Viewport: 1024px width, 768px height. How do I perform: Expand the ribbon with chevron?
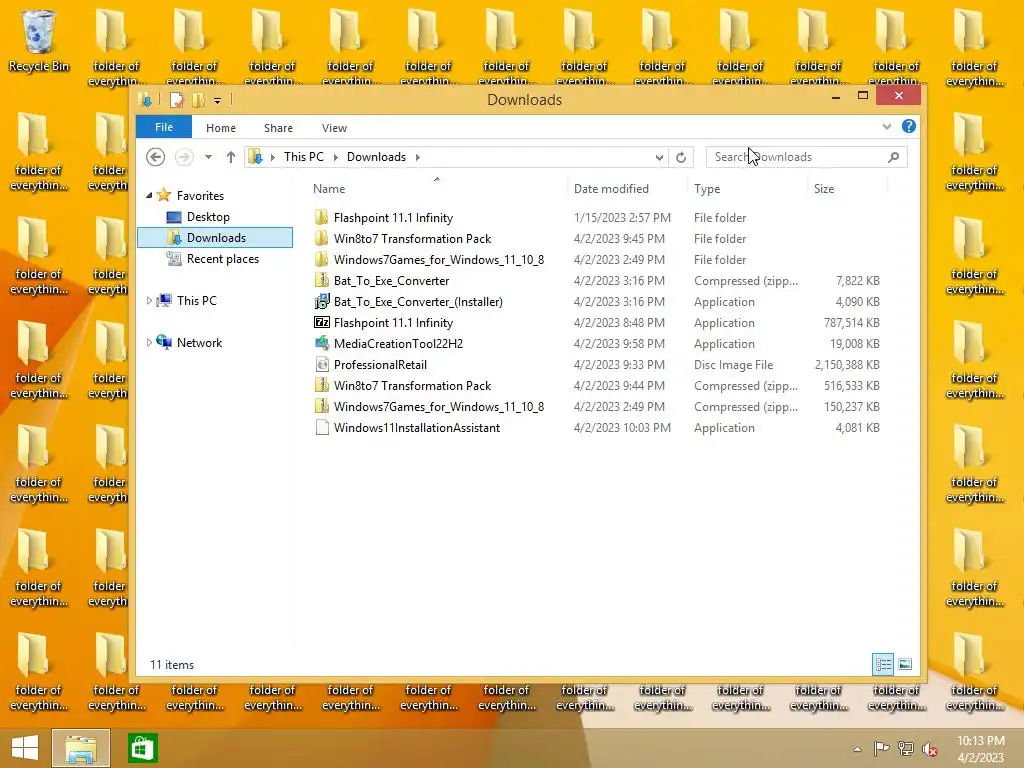(887, 126)
